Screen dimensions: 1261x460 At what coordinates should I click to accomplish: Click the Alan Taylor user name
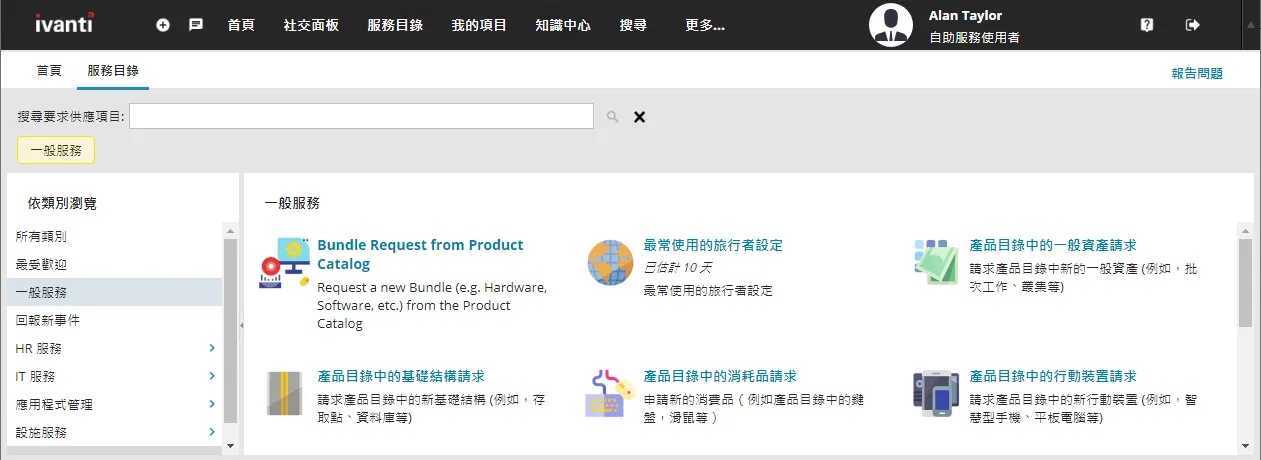click(x=965, y=15)
